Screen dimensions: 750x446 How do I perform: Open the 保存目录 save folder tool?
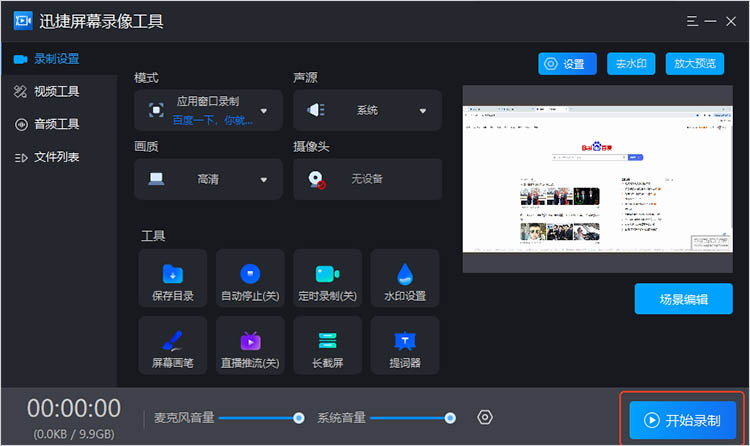(173, 278)
